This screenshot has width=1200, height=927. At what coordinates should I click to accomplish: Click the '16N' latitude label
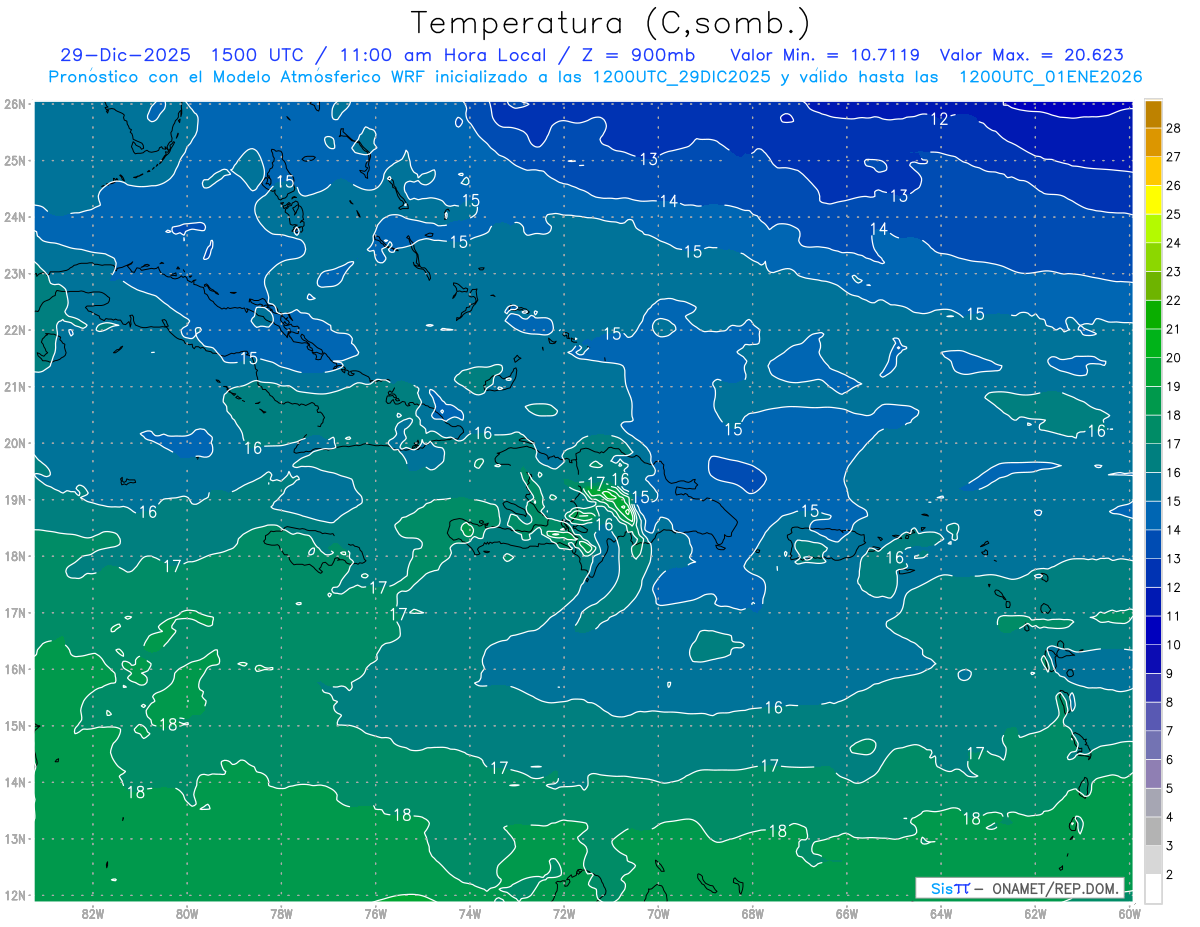point(15,669)
